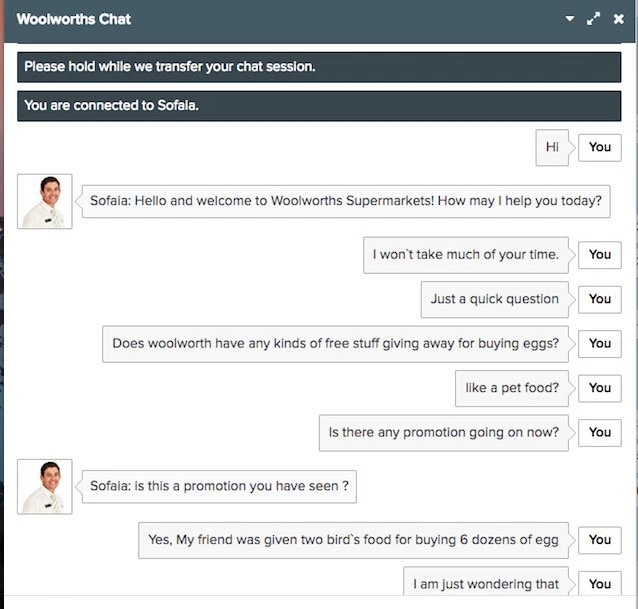
Task: Click the "You" label beside "like a pet food?"
Action: pos(600,388)
